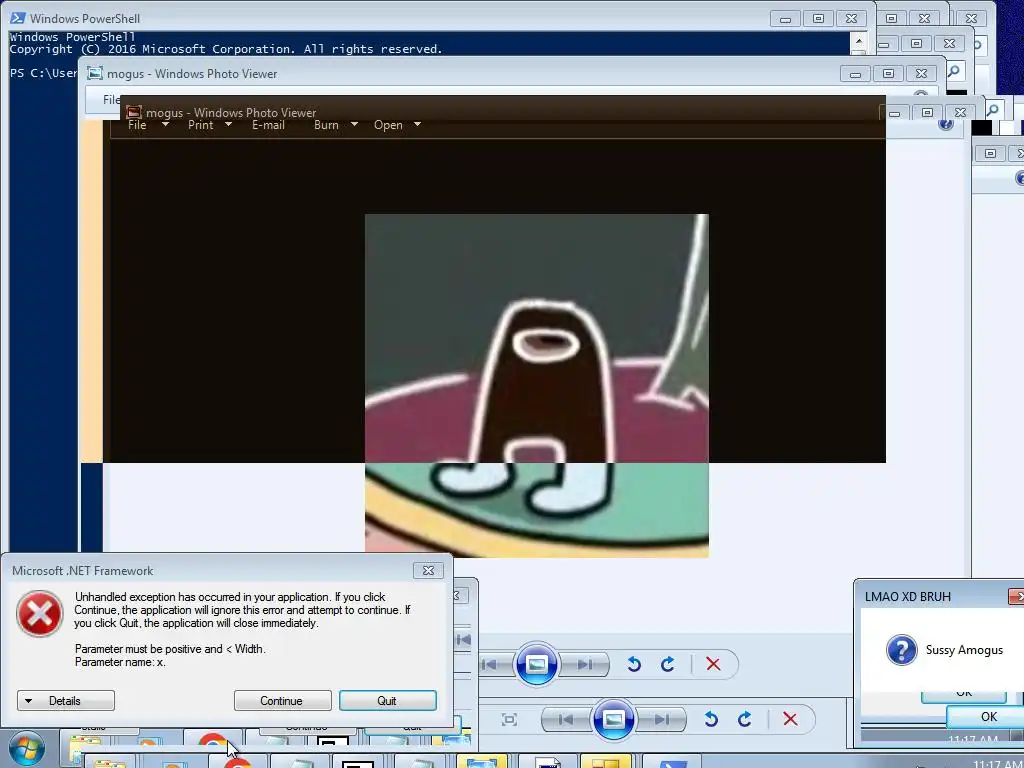Screen dimensions: 1024x768
Task: Go to next image in the lower Photo Viewer controls
Action: 662,720
